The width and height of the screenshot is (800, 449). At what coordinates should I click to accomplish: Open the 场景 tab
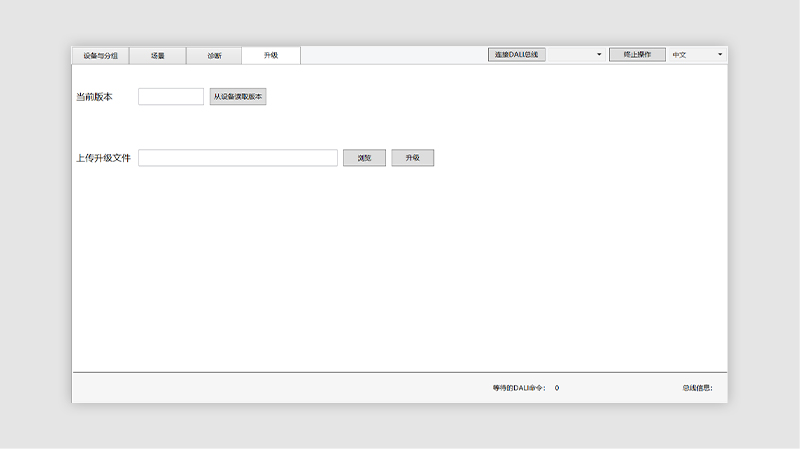[x=157, y=56]
